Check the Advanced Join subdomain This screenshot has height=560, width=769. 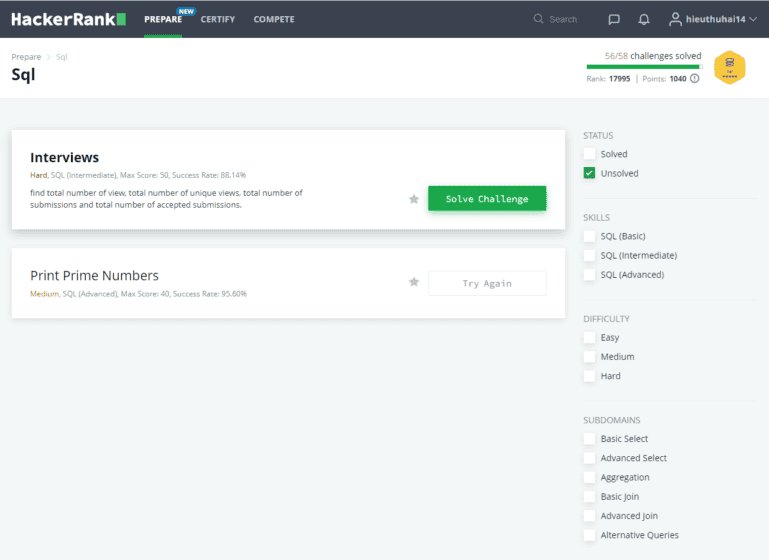590,516
